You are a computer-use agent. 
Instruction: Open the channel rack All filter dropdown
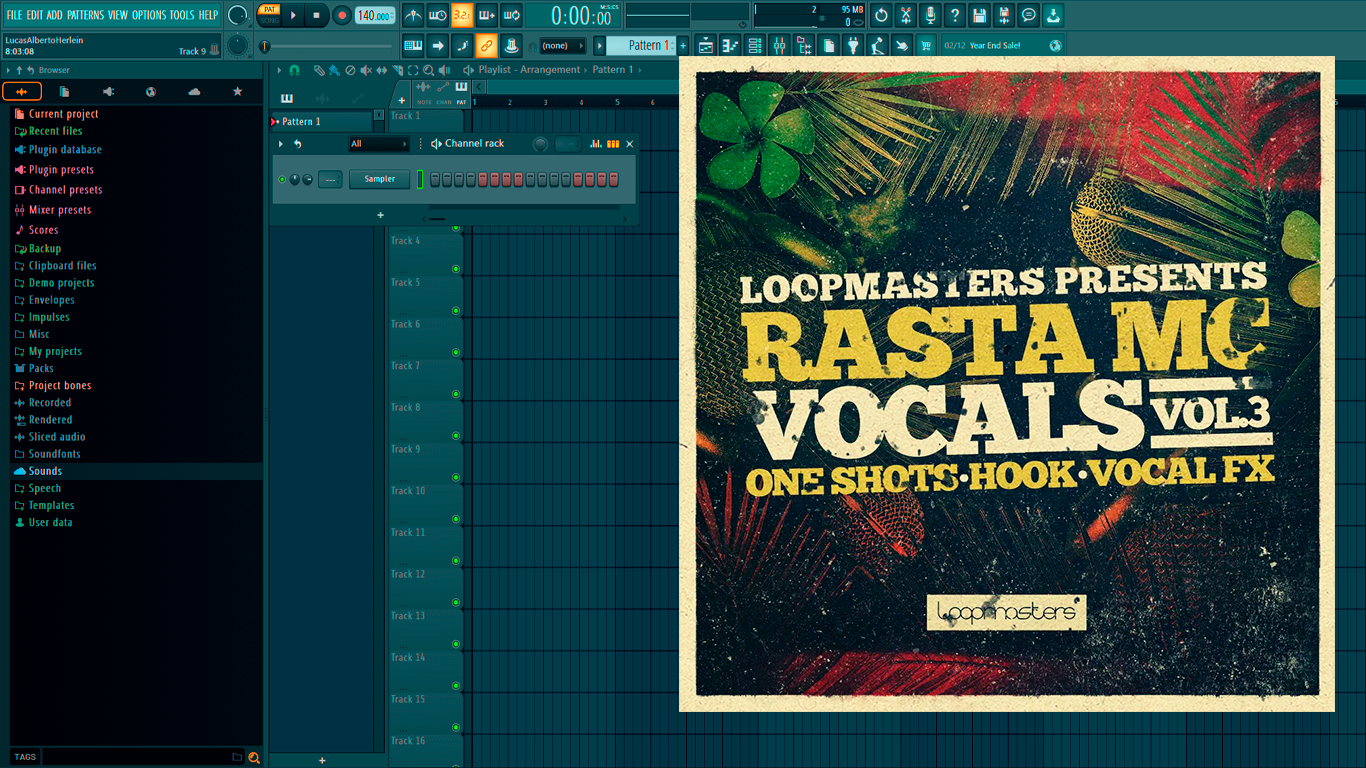pyautogui.click(x=379, y=144)
